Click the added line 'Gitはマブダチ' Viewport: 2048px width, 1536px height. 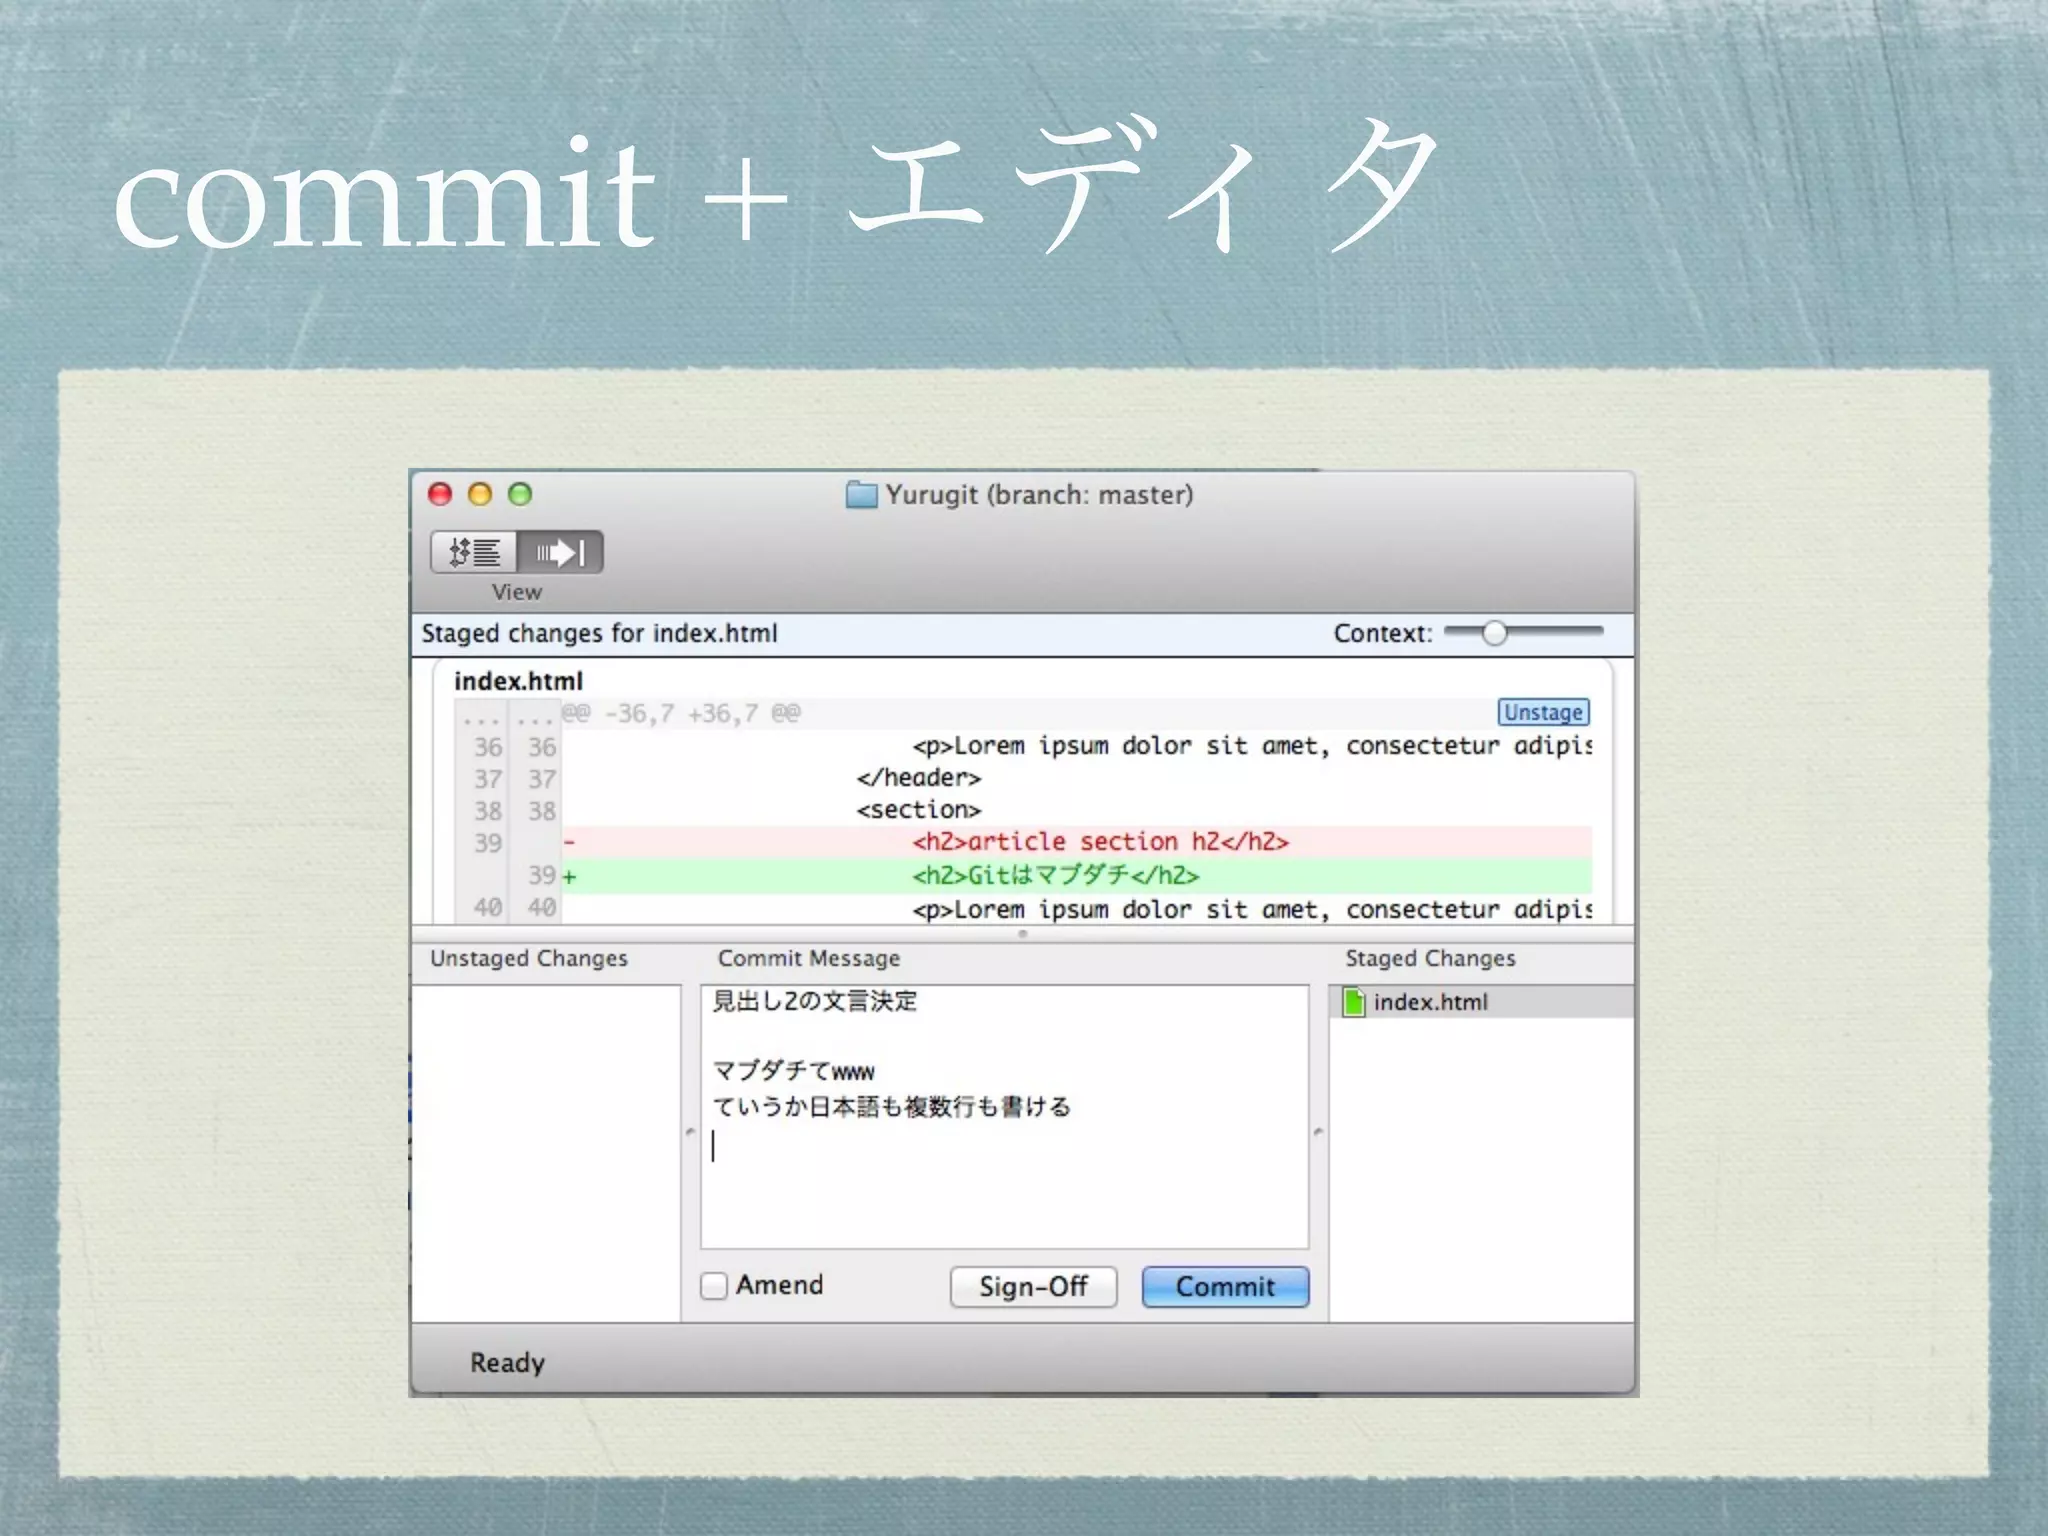[1076, 876]
